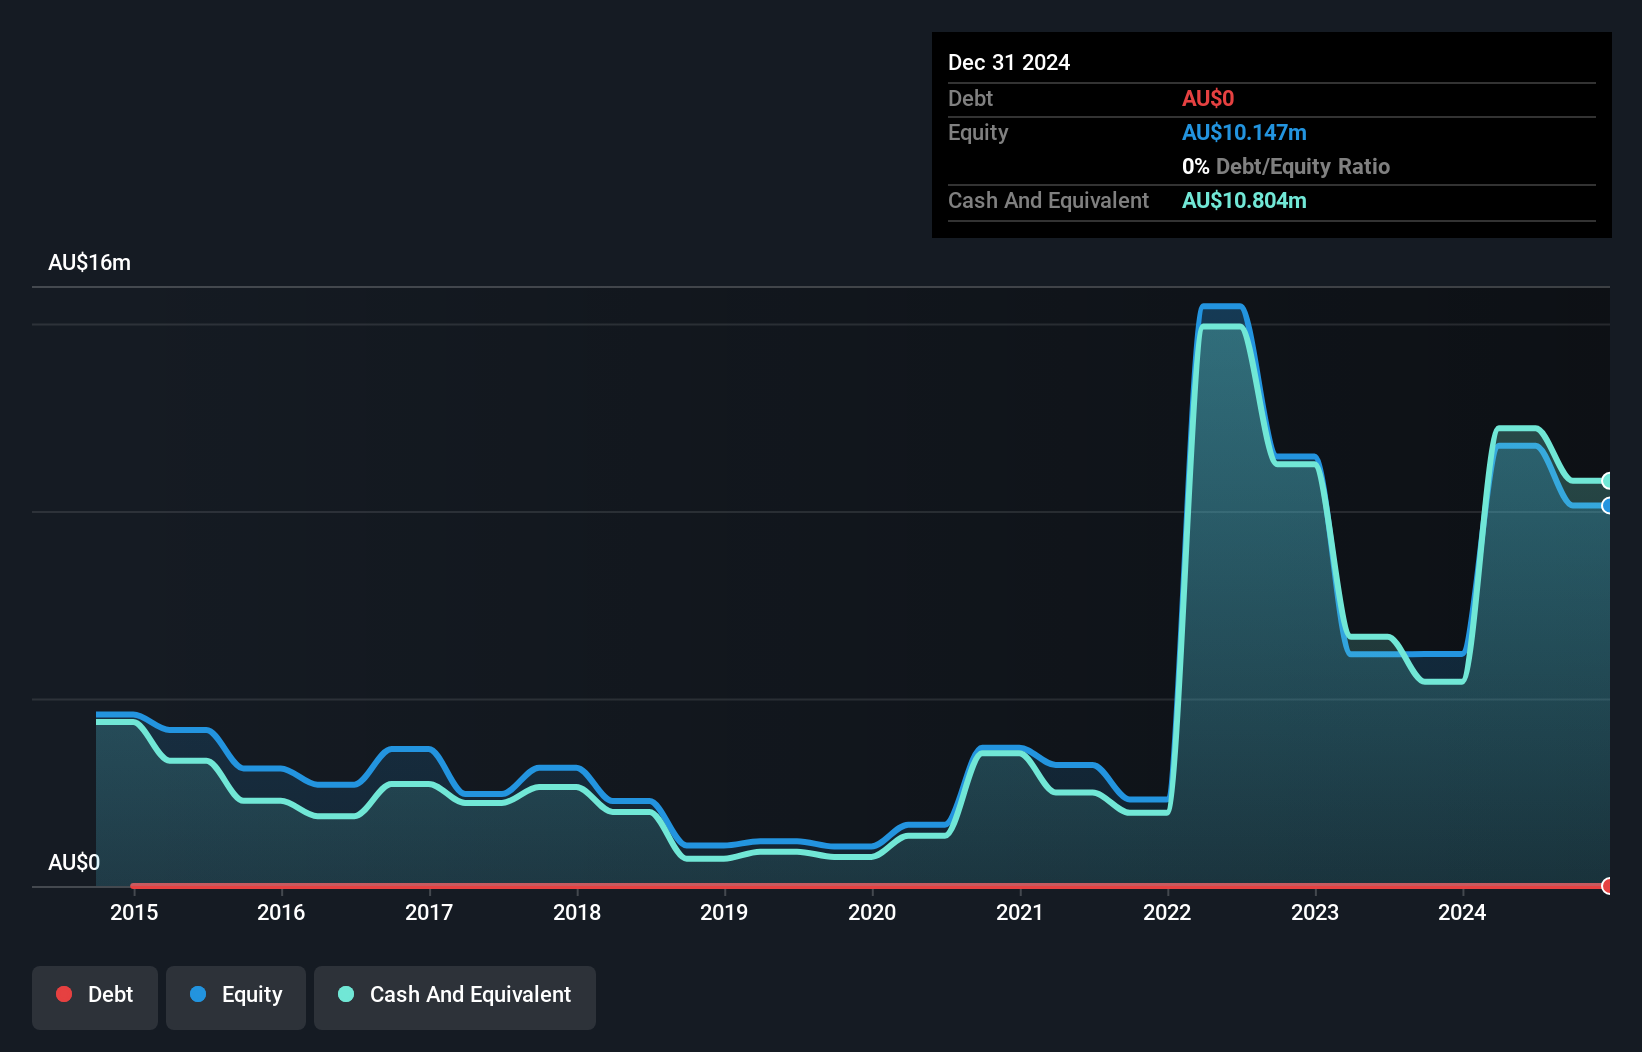The height and width of the screenshot is (1052, 1642).
Task: Click the 2016 x-axis label
Action: pyautogui.click(x=281, y=912)
